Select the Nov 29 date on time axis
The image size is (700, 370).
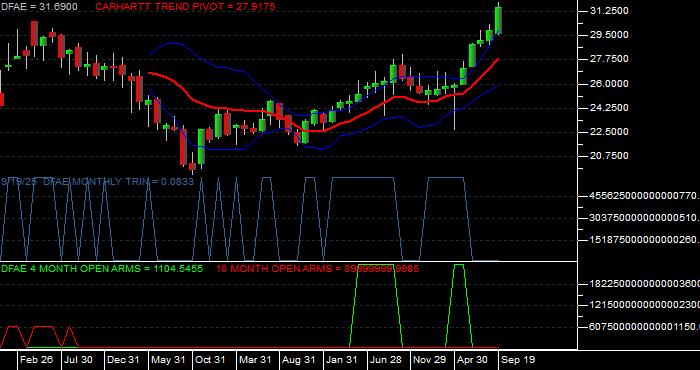pyautogui.click(x=429, y=360)
